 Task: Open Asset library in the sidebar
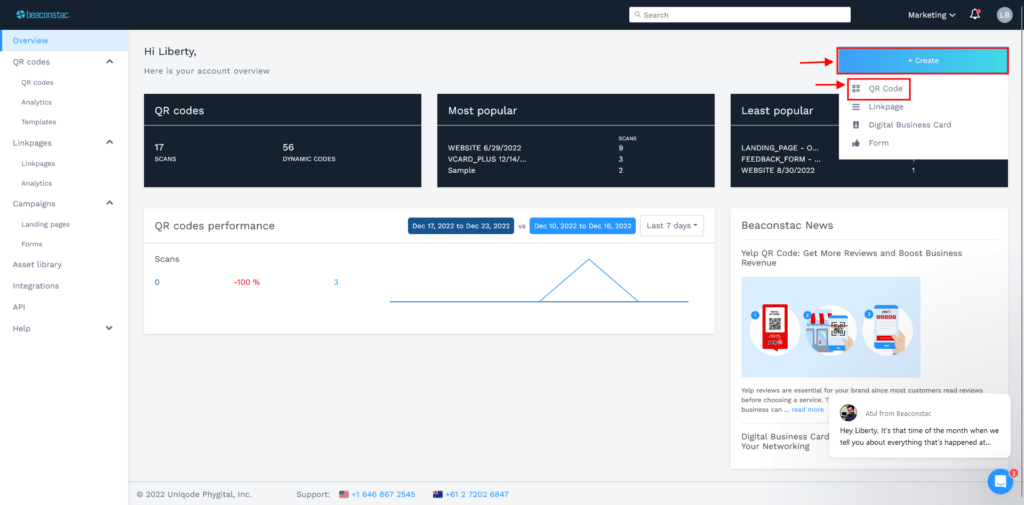37,265
